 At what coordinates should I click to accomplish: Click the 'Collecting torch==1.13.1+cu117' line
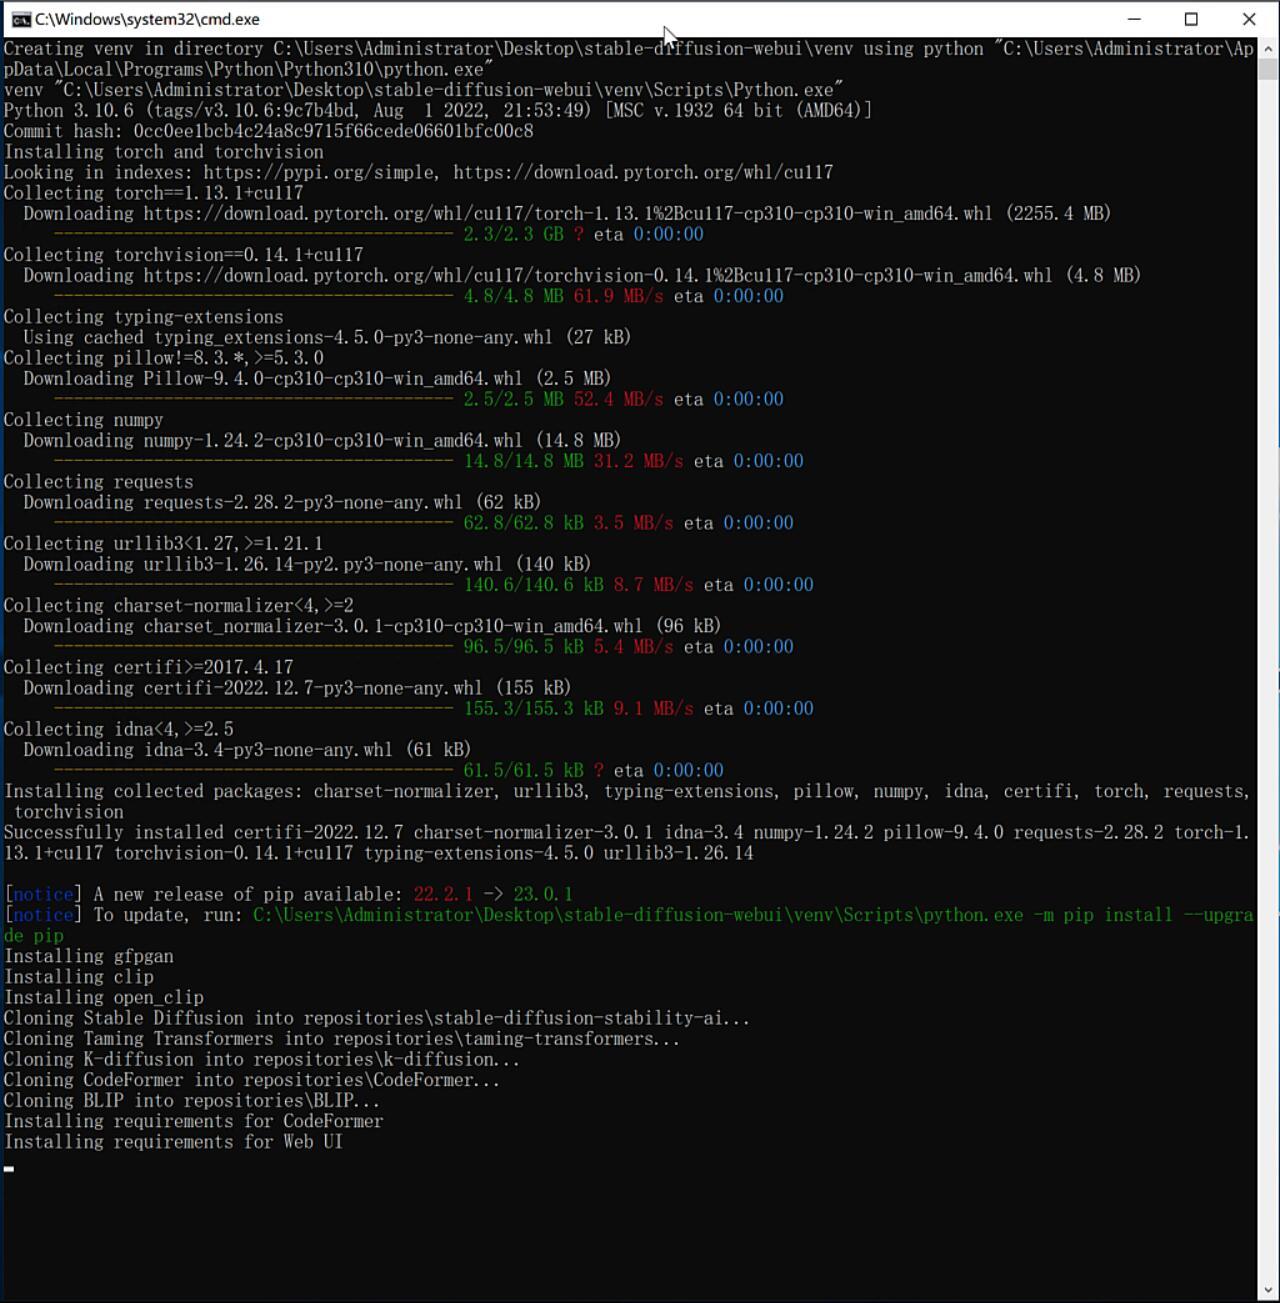coord(154,193)
